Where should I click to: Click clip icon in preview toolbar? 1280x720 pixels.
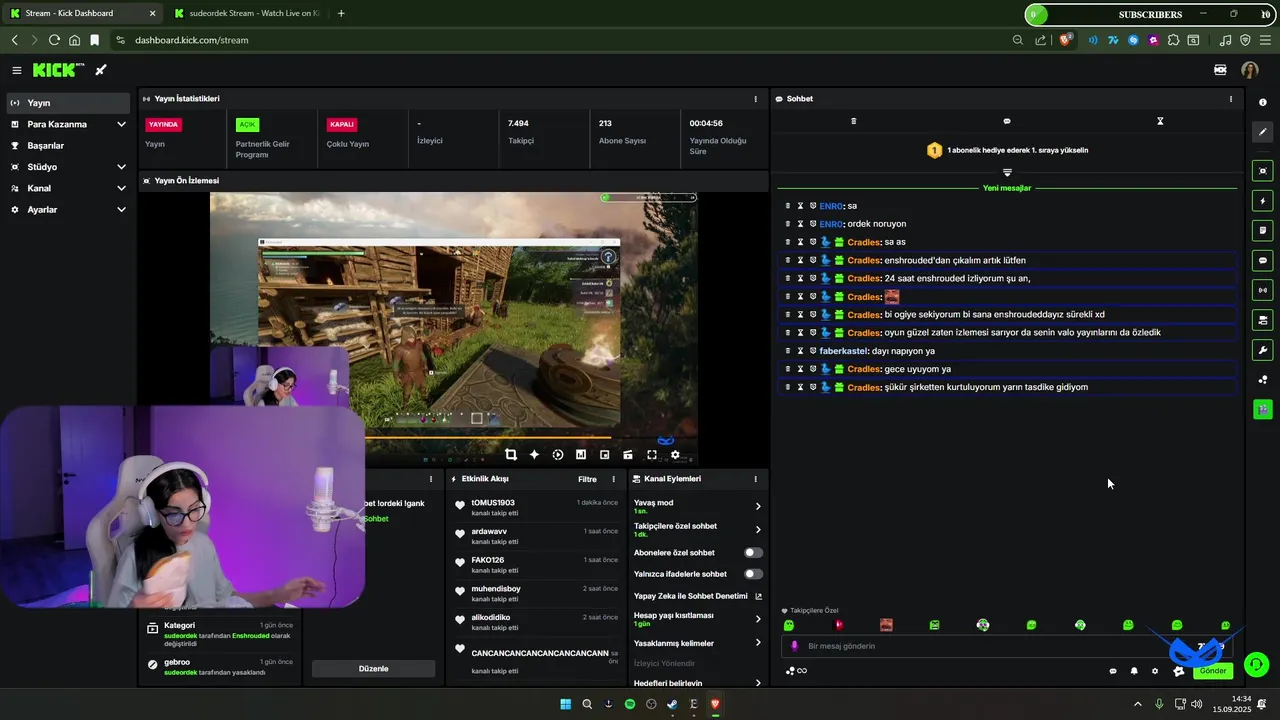click(628, 455)
